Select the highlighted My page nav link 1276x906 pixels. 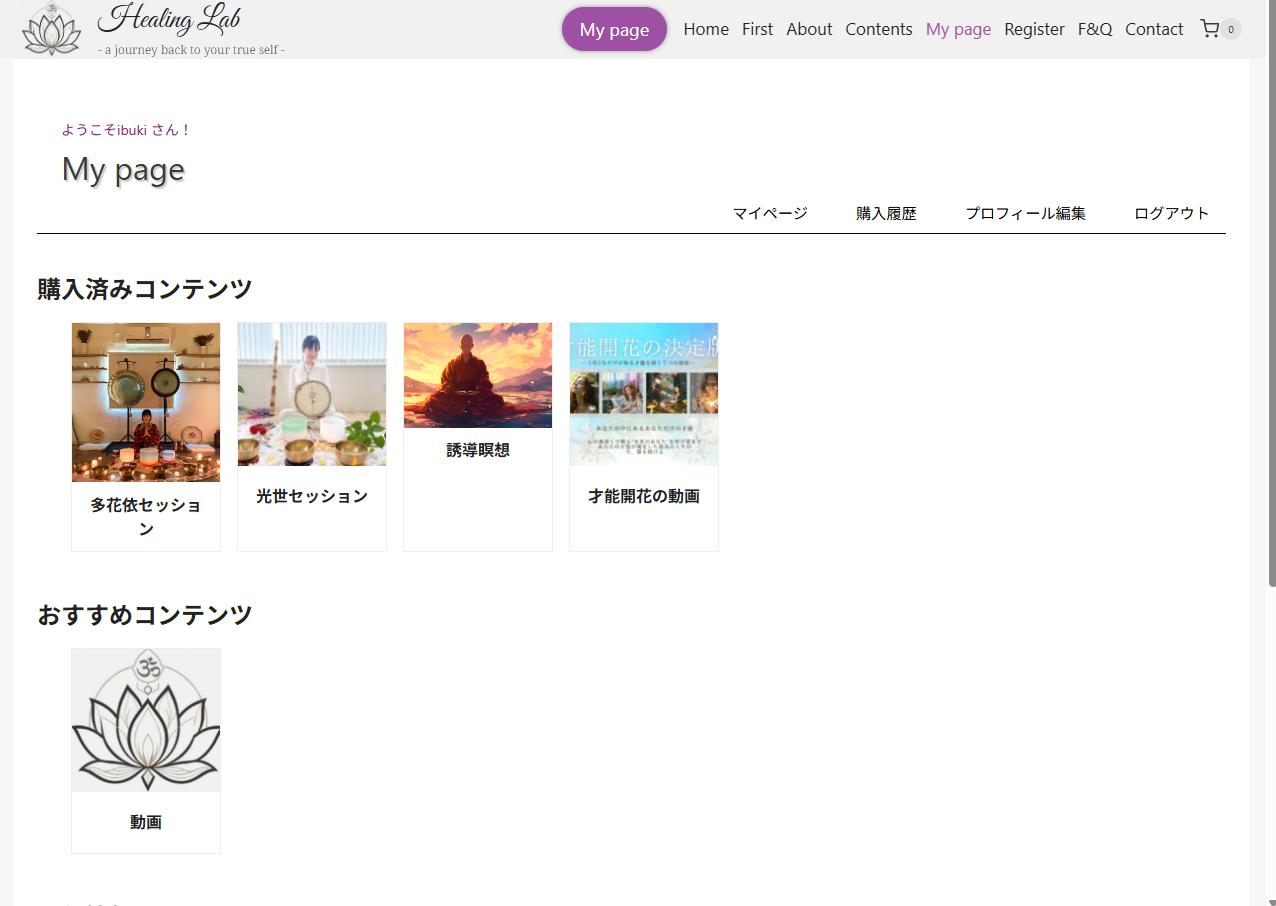958,29
